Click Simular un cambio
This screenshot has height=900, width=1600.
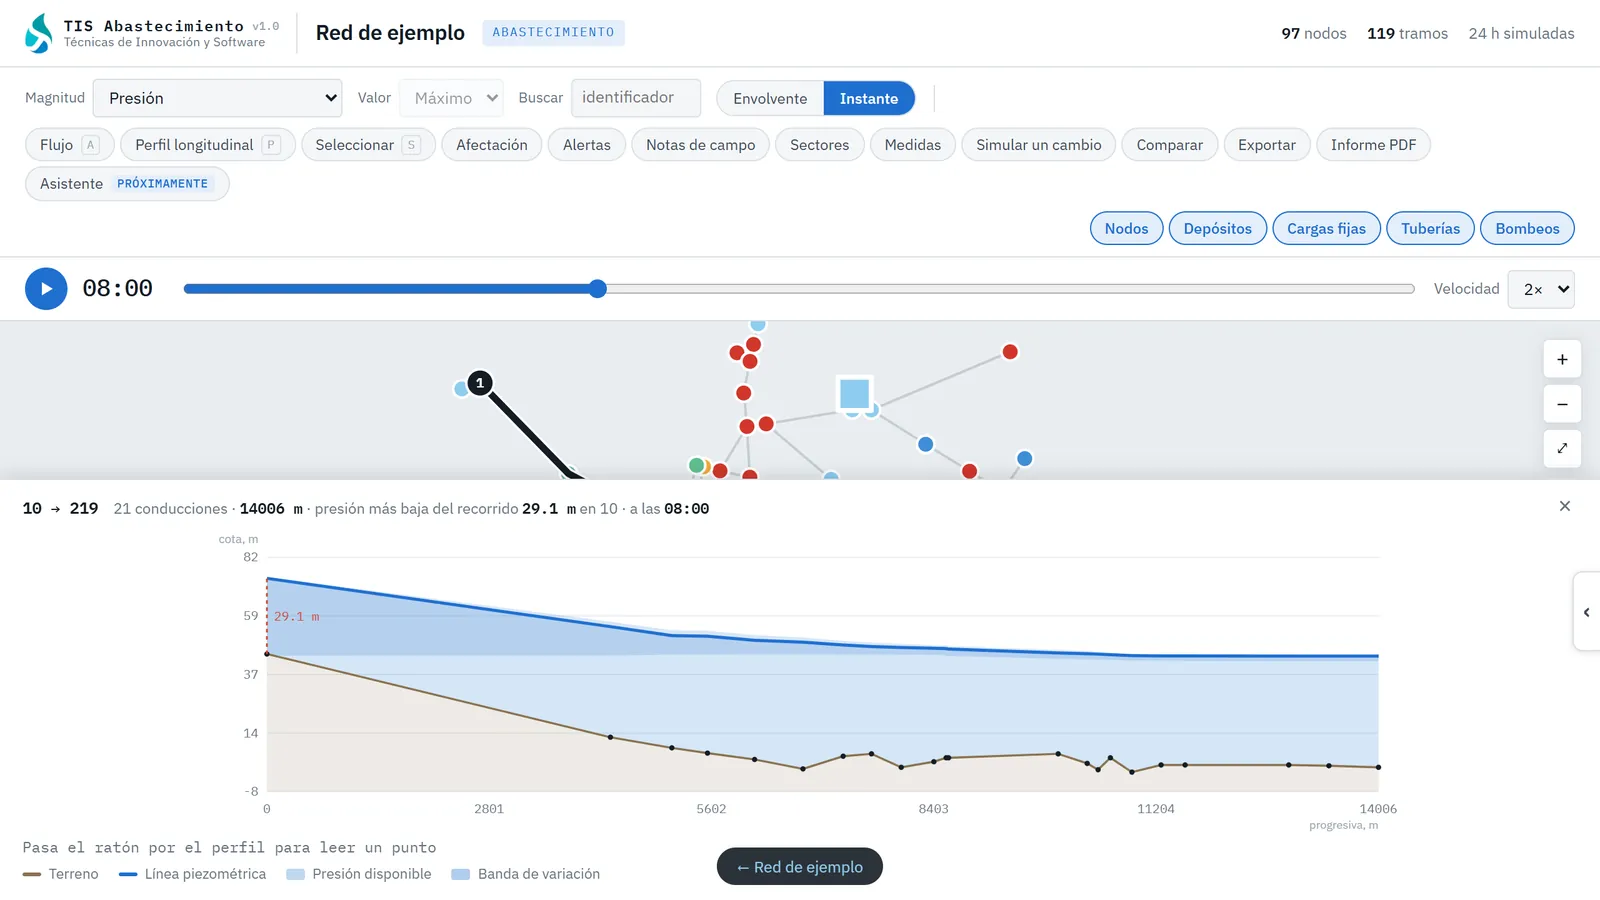(1039, 145)
